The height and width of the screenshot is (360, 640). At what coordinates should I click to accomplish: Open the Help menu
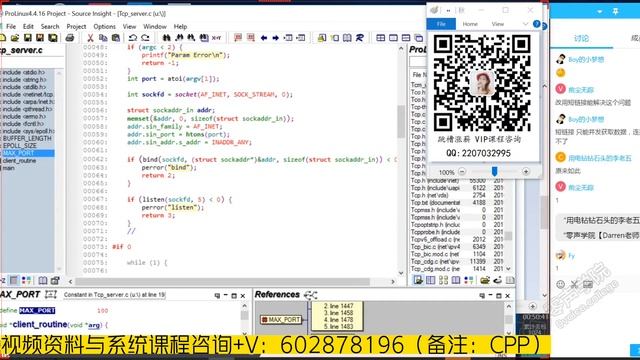pyautogui.click(x=180, y=27)
